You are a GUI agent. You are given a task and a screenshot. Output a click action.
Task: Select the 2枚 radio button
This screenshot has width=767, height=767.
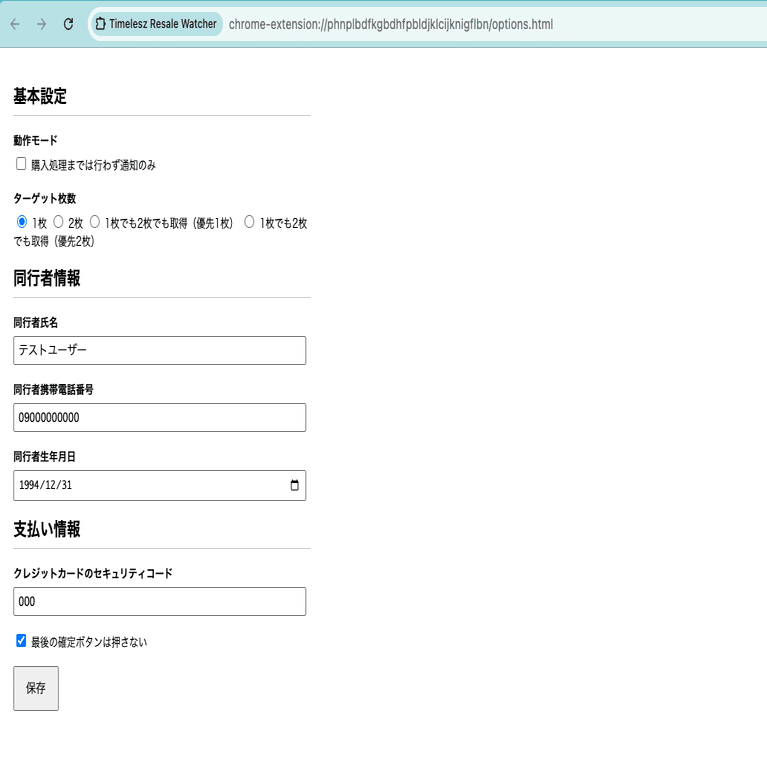point(58,222)
